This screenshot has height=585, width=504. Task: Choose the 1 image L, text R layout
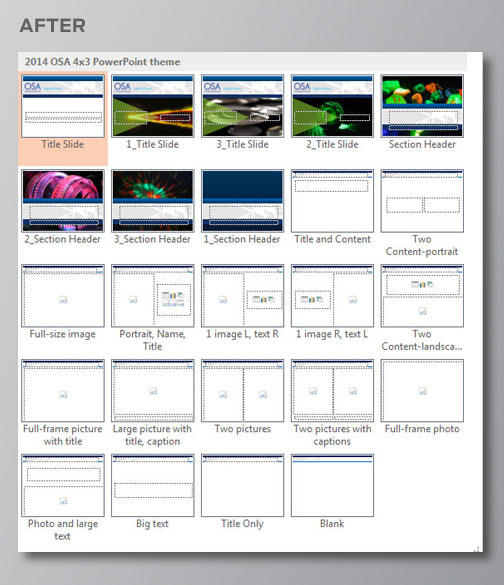point(242,295)
